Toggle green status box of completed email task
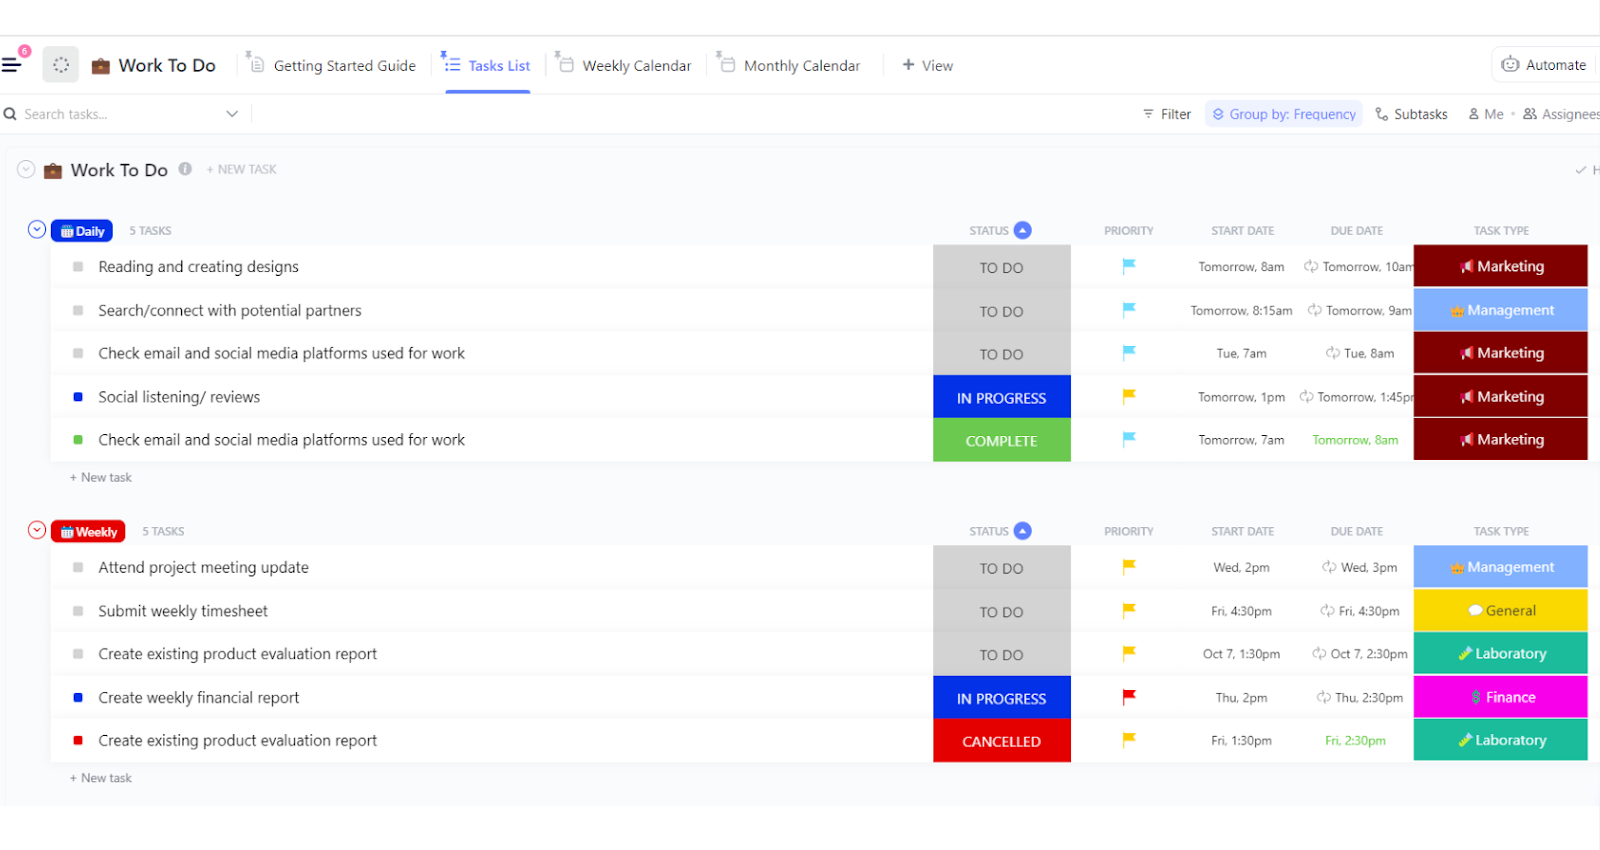The image size is (1600, 850). [78, 440]
